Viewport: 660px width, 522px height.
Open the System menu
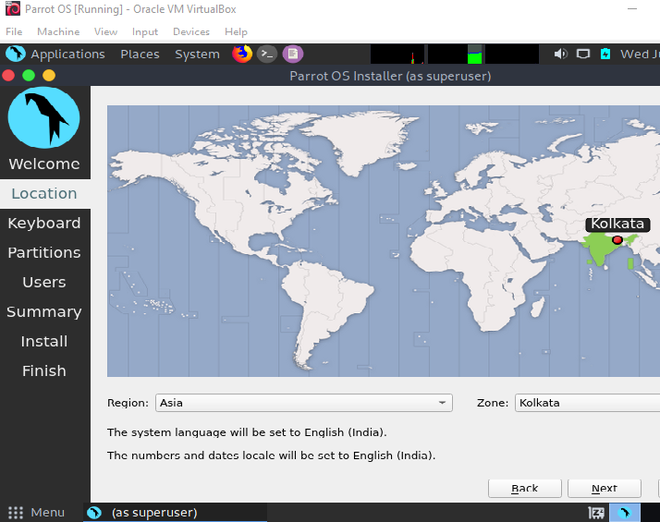coord(197,54)
